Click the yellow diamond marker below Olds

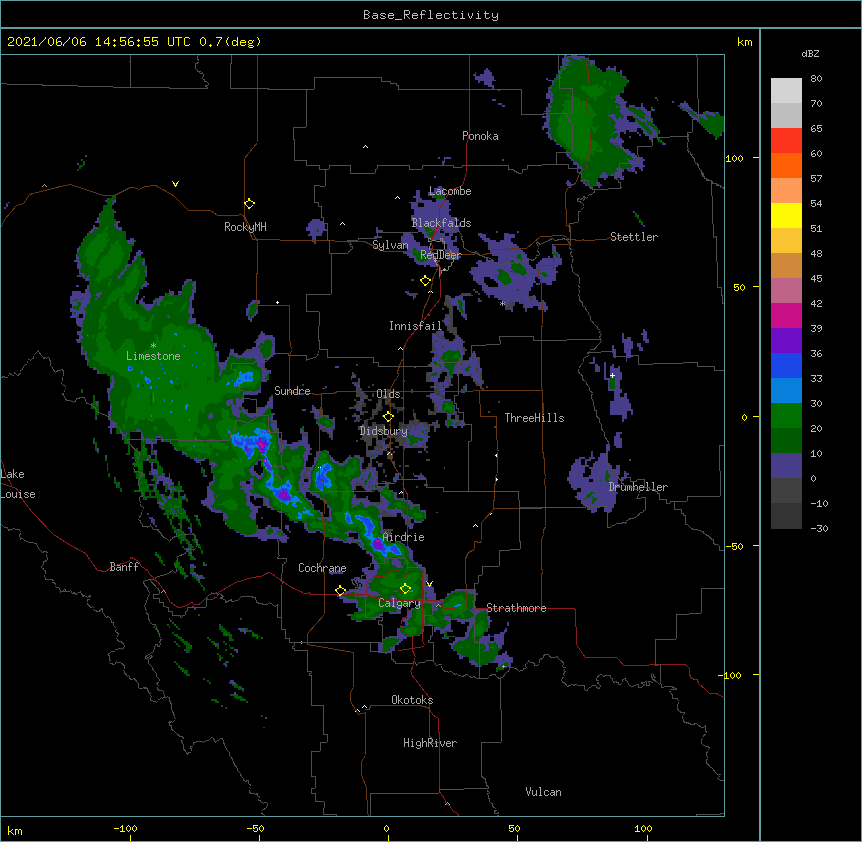pyautogui.click(x=388, y=417)
